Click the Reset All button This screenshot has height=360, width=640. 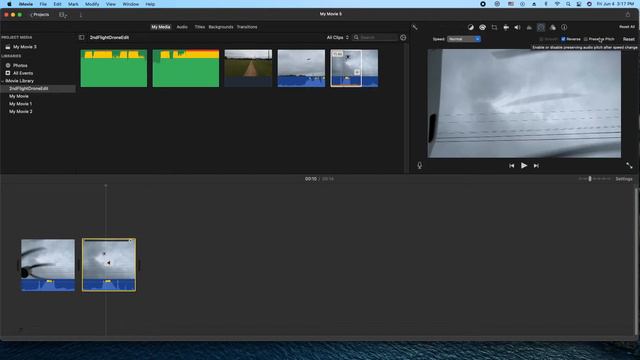pyautogui.click(x=627, y=27)
